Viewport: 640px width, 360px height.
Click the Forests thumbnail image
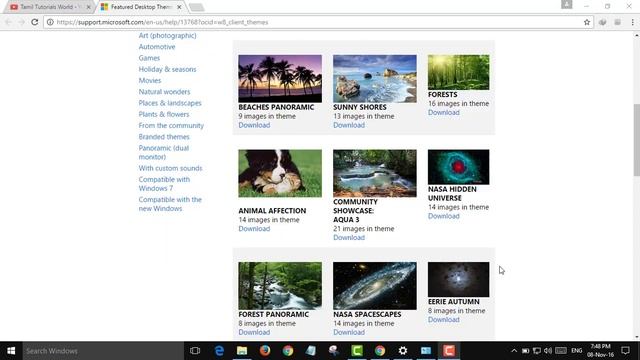click(x=458, y=72)
